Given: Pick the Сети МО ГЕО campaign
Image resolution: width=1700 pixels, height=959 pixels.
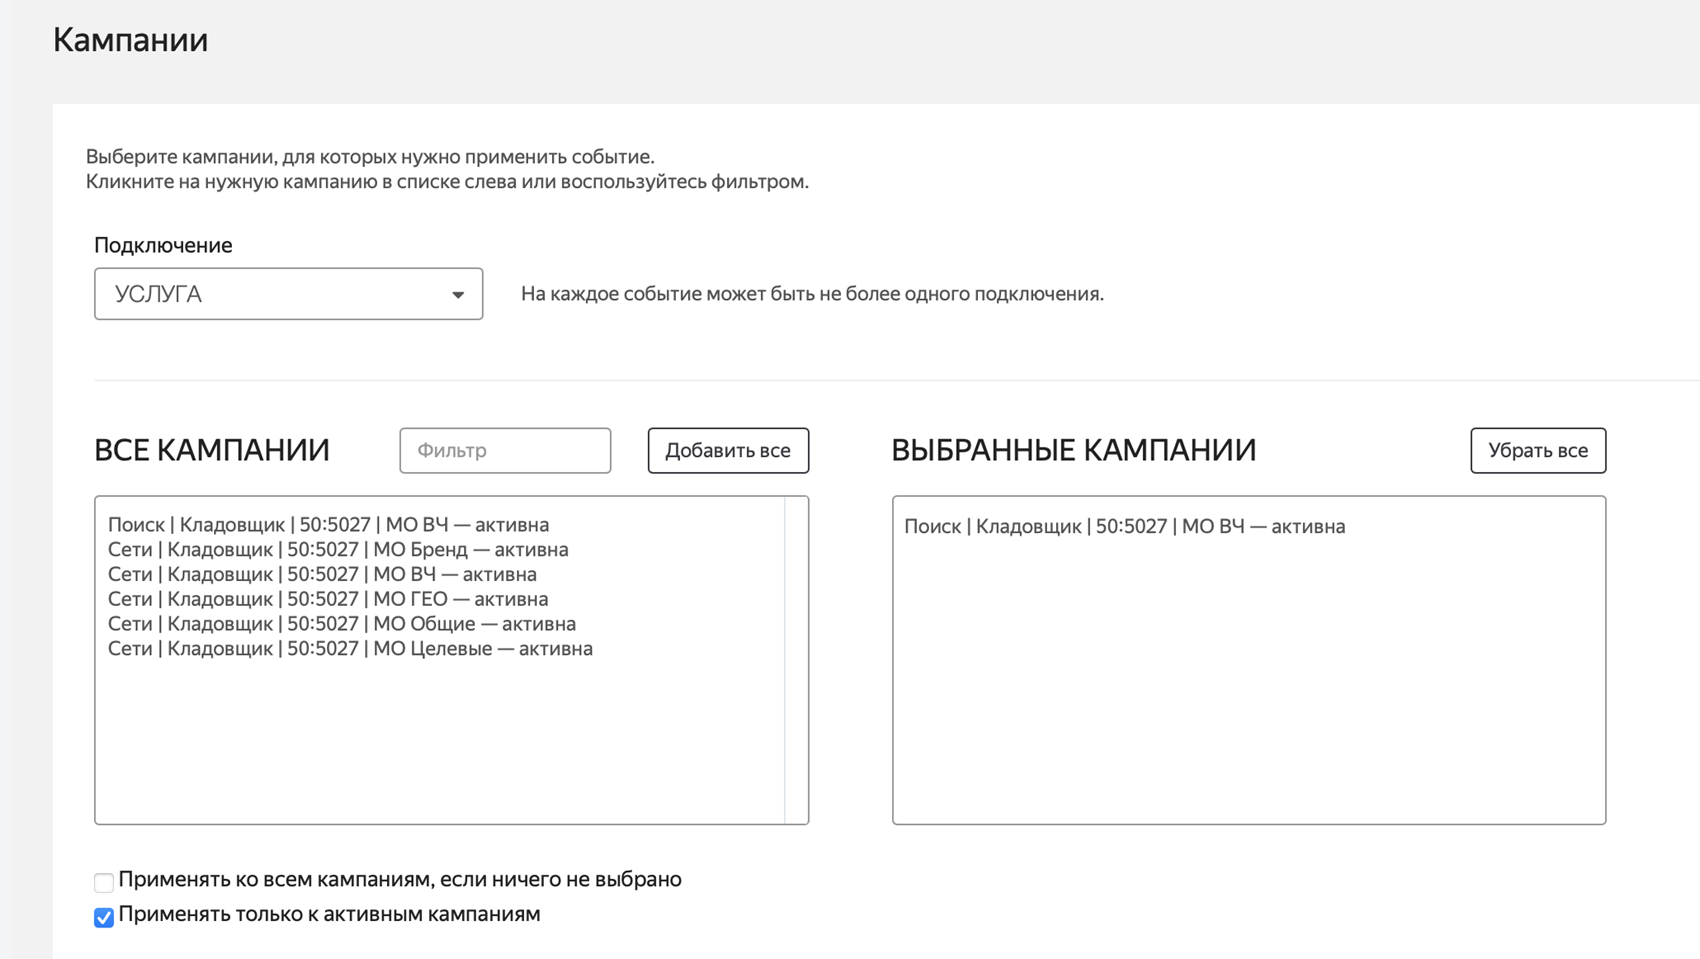Looking at the screenshot, I should coord(328,600).
